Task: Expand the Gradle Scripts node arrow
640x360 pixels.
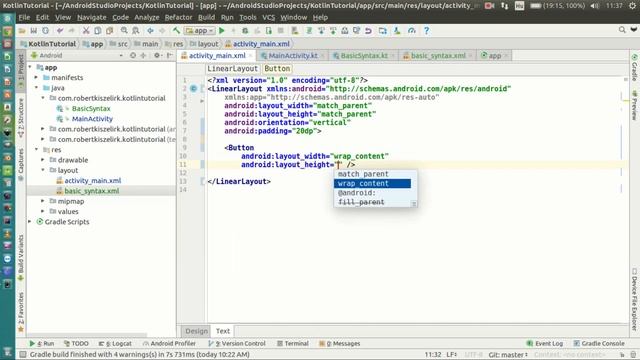Action: click(x=30, y=222)
